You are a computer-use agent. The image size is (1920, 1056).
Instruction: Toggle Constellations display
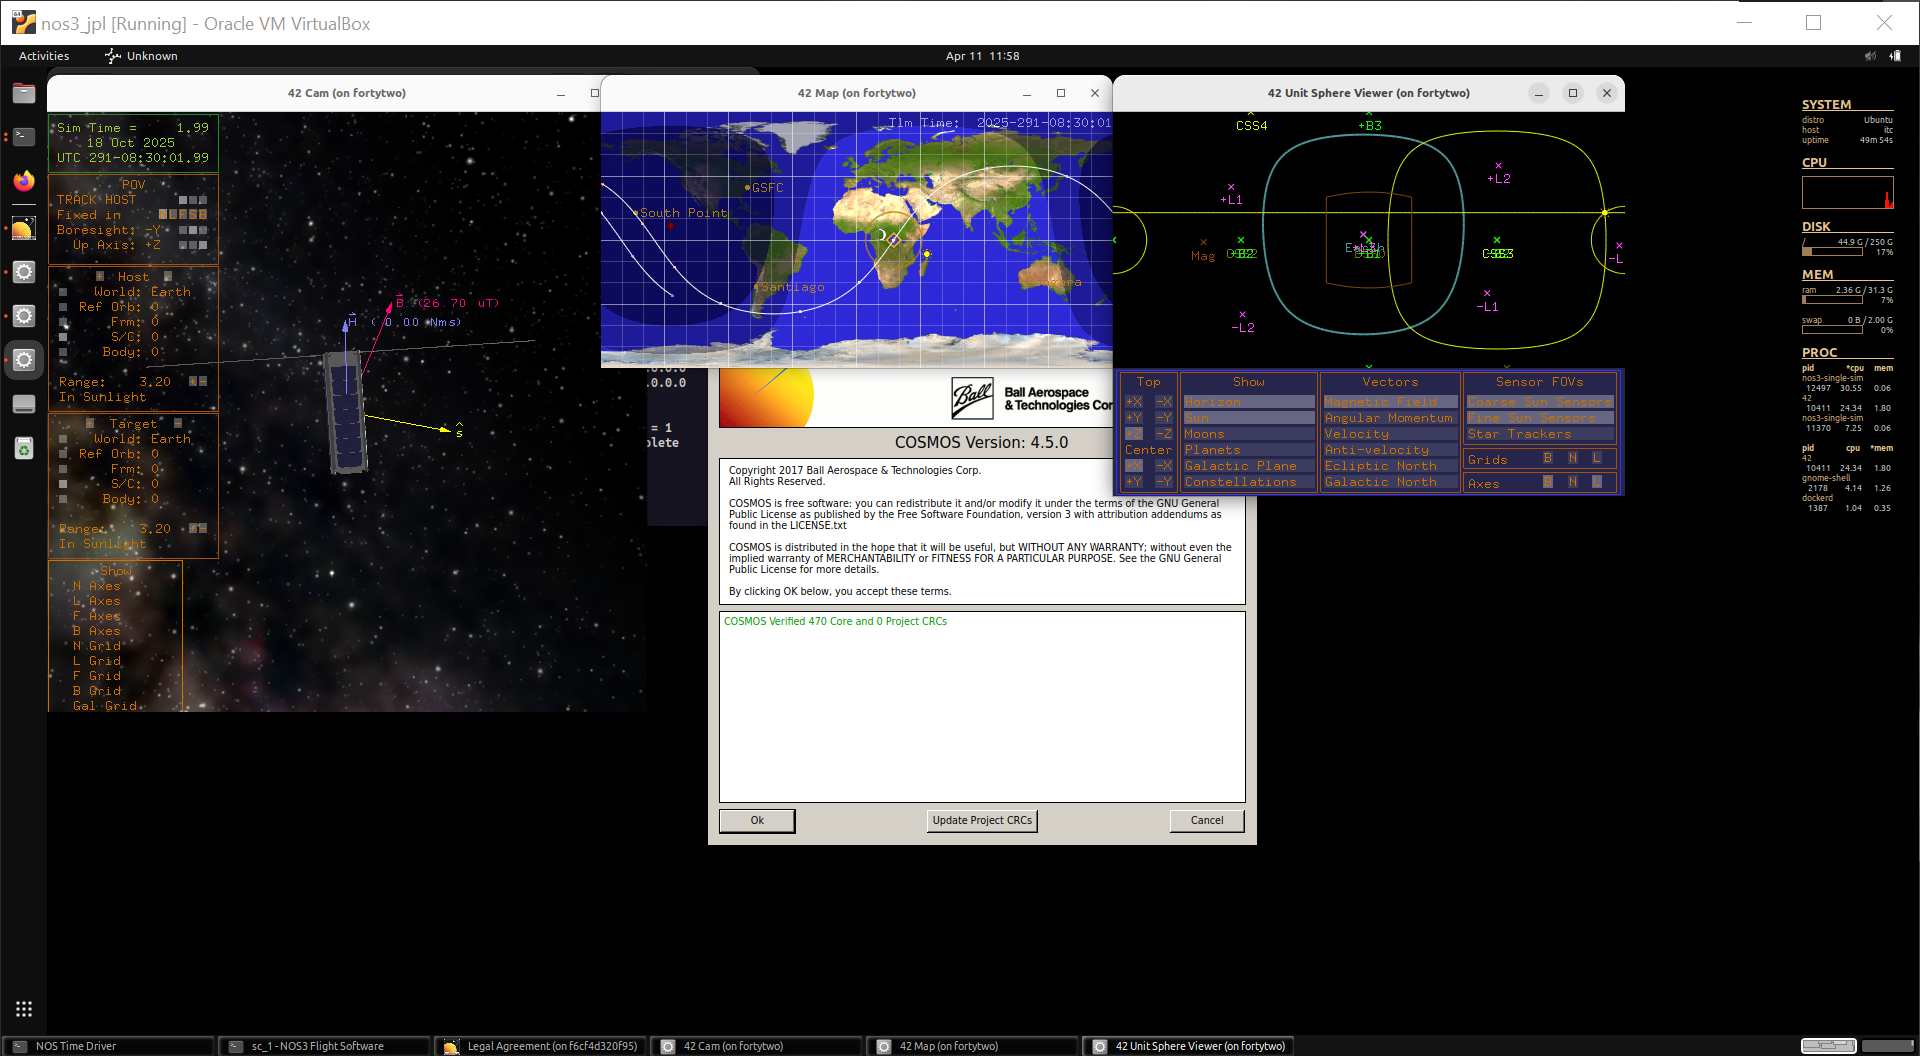click(1249, 482)
